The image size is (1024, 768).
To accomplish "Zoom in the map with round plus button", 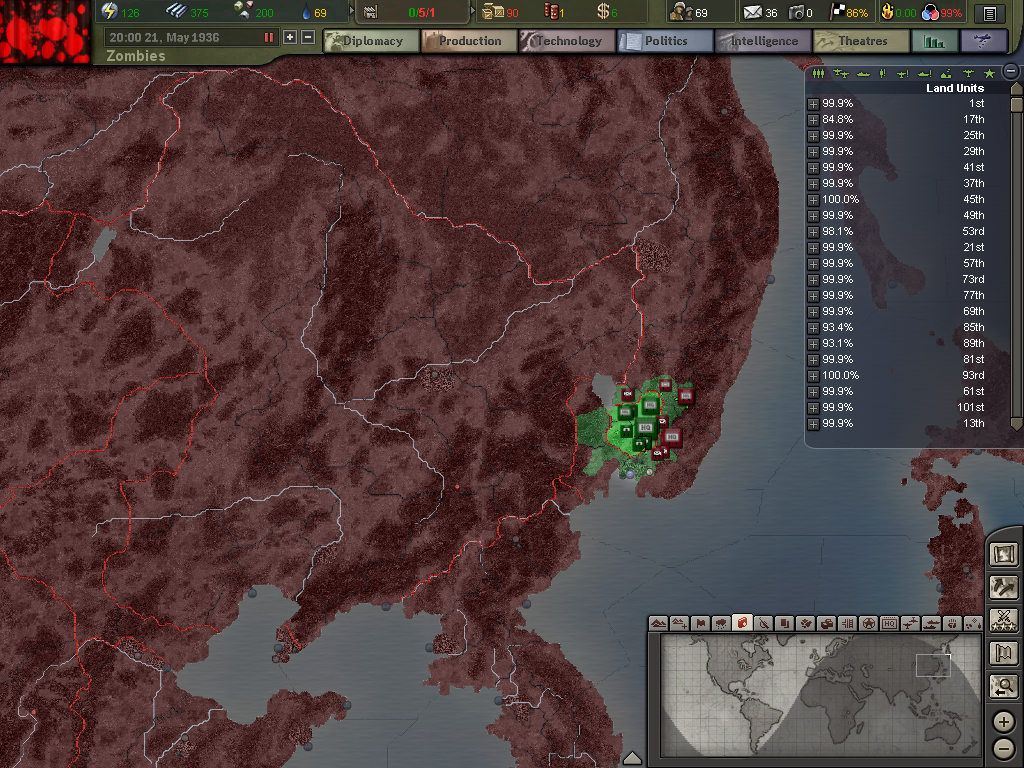I will coord(1004,722).
